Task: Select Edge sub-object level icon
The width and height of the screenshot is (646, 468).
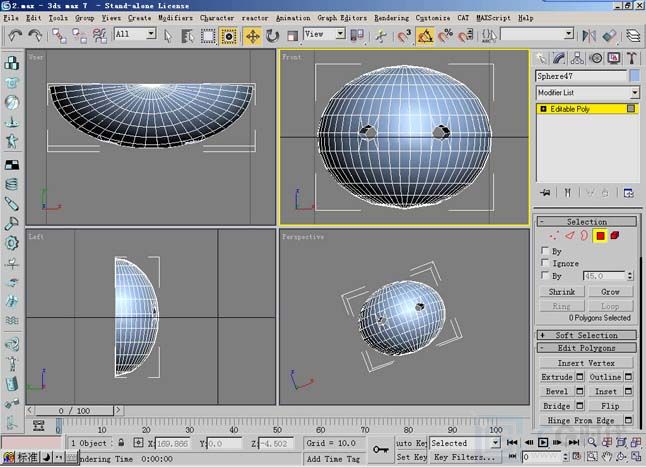Action: [x=569, y=236]
